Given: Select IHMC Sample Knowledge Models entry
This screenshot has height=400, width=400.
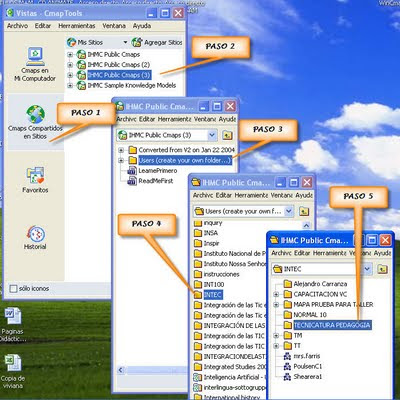Looking at the screenshot, I should point(132,85).
